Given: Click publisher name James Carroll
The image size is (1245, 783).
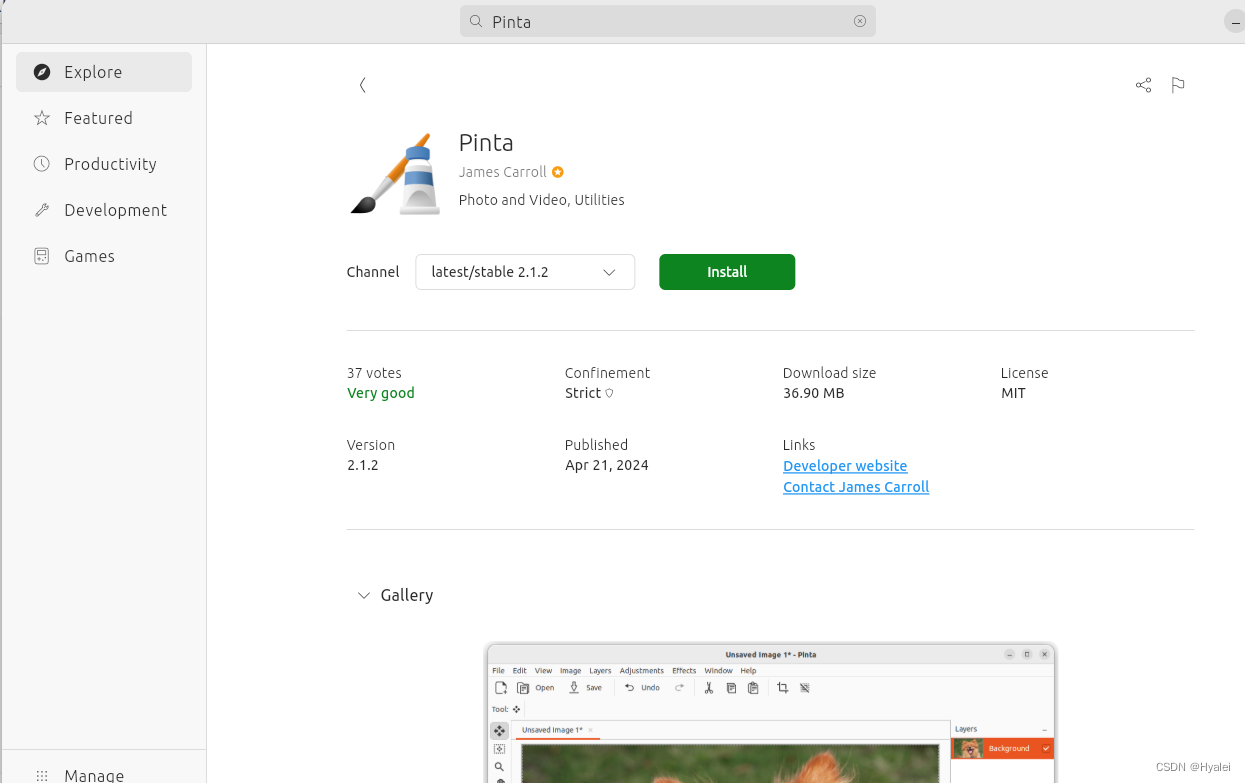Looking at the screenshot, I should coord(503,172).
